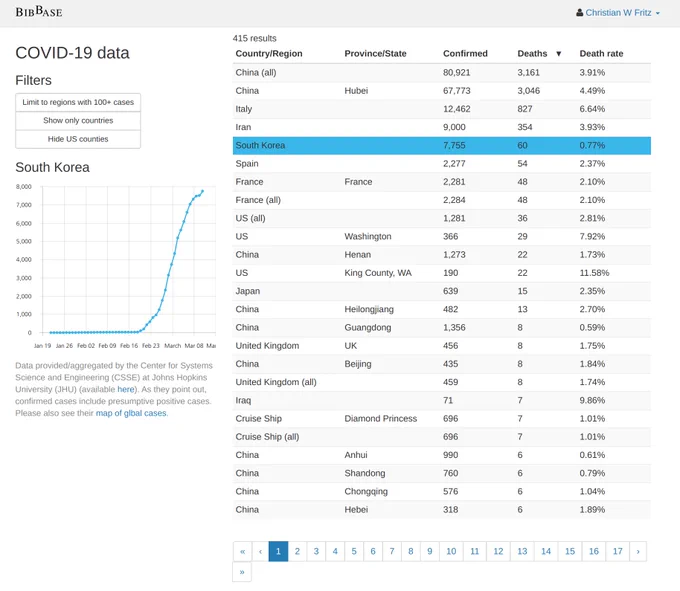Go to first page with « button

pos(242,552)
